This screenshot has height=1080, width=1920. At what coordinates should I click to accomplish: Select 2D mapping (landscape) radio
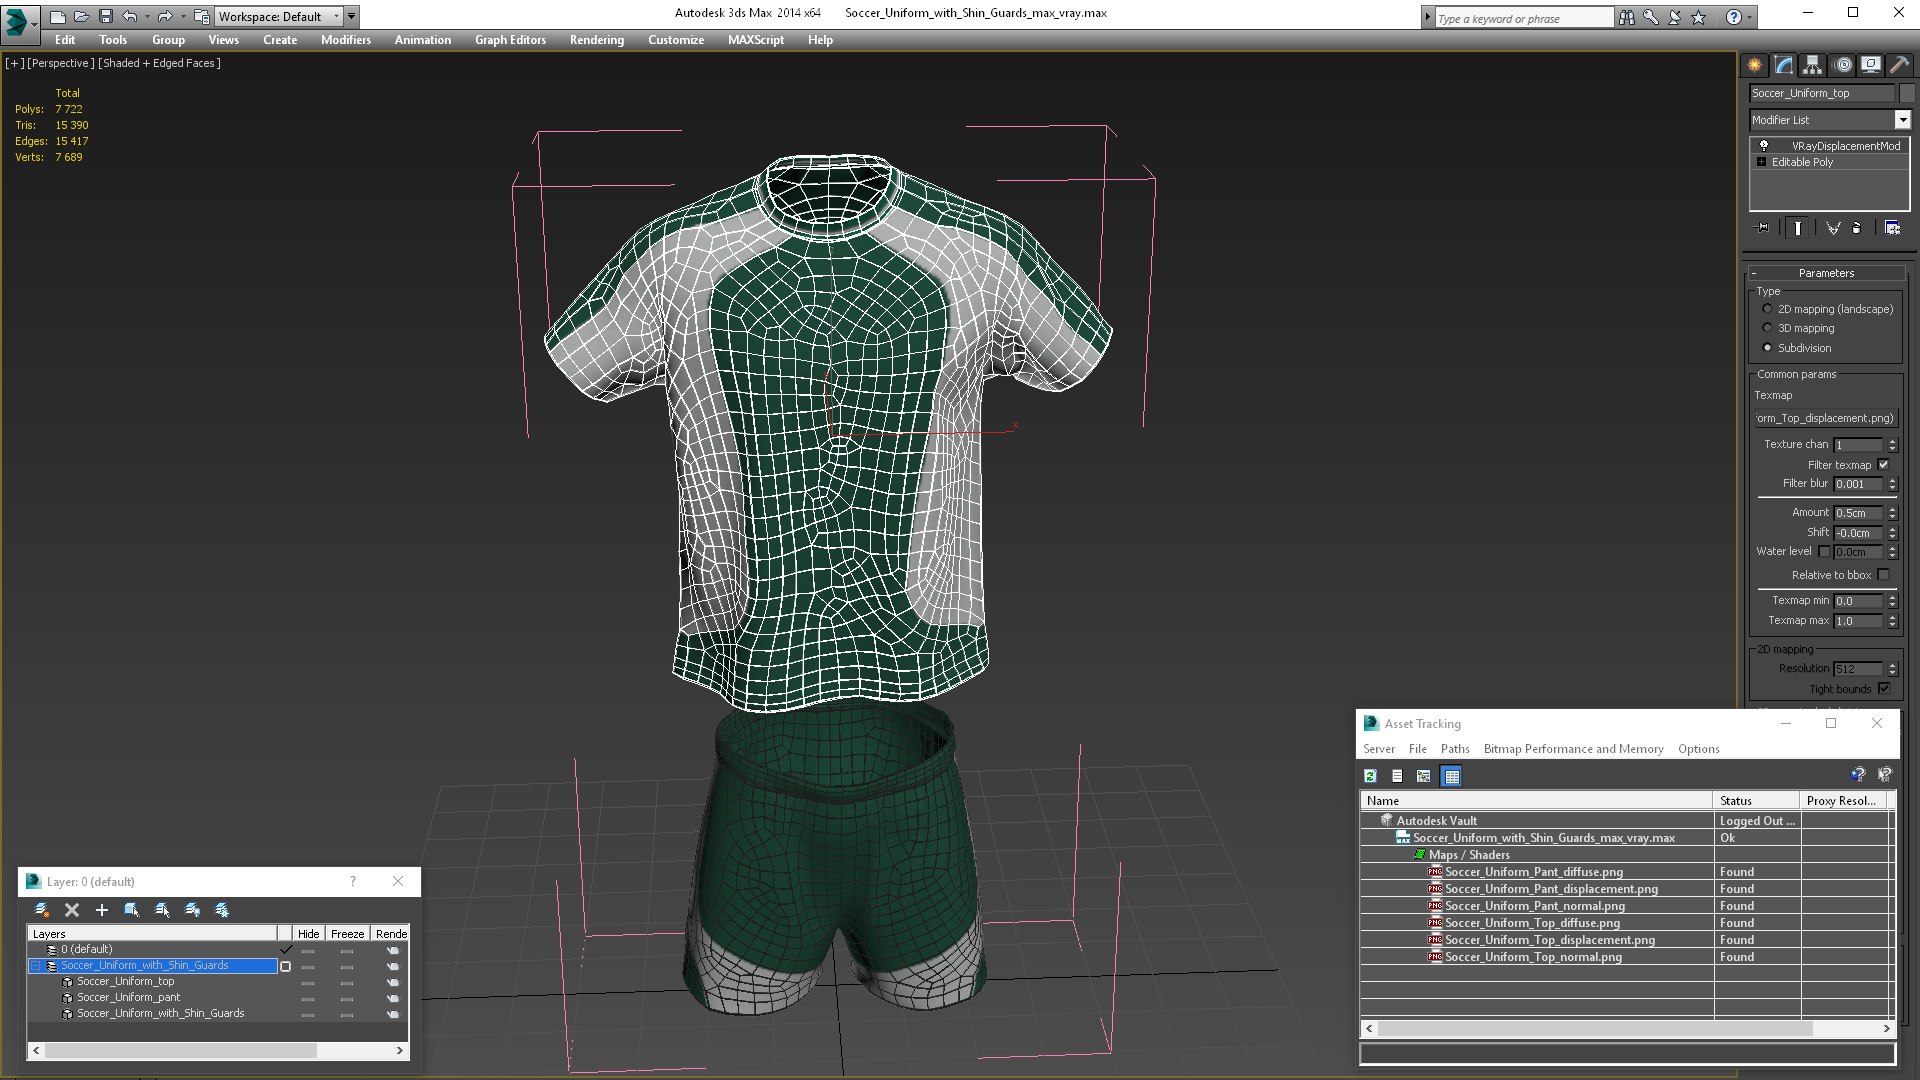coord(1767,309)
